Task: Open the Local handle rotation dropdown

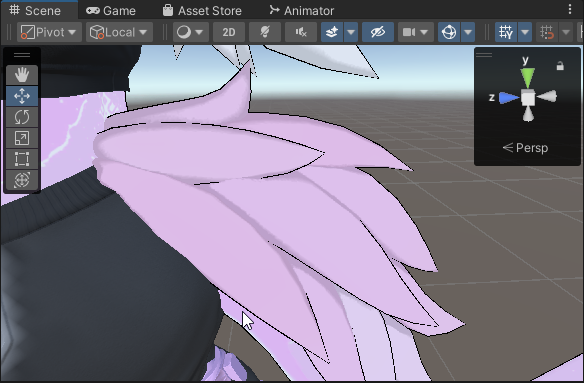Action: click(x=120, y=32)
